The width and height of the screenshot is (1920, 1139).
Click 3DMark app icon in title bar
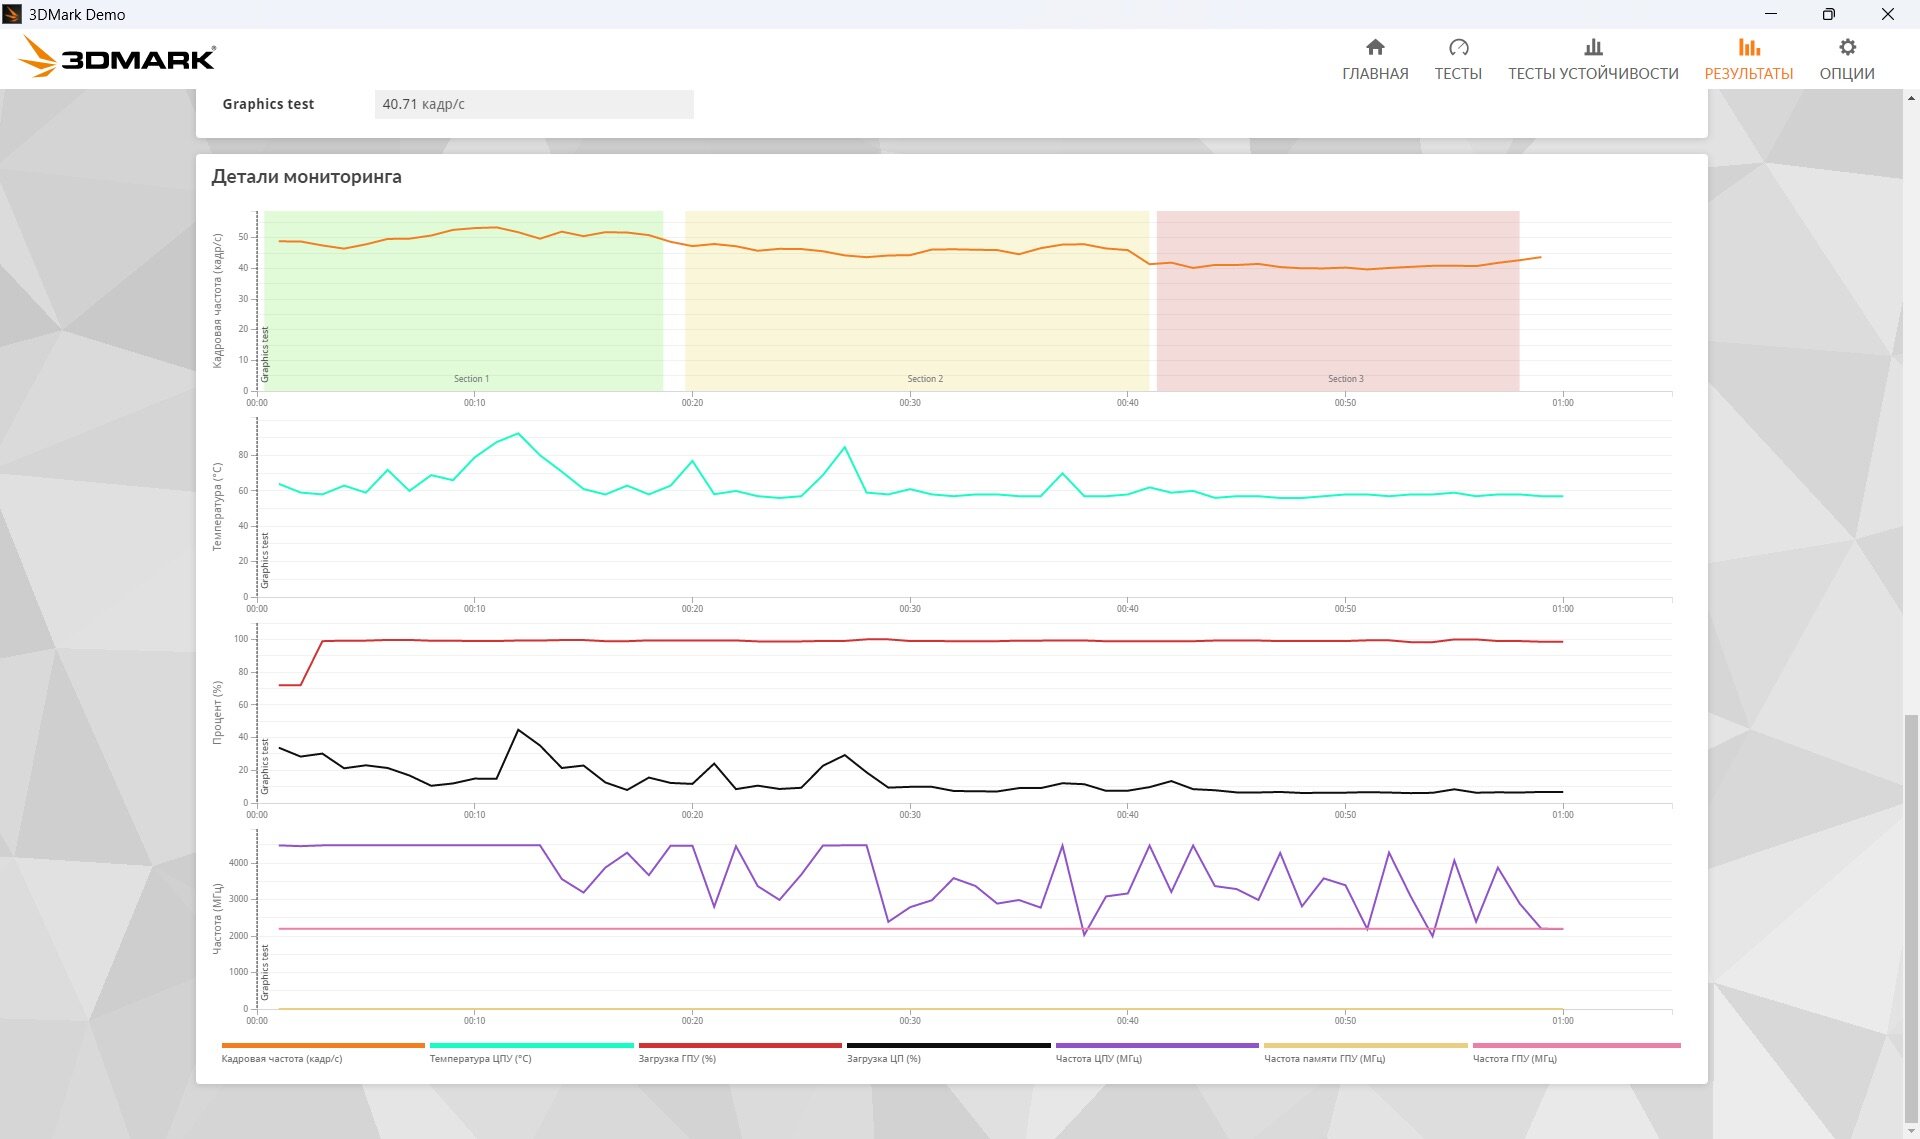12,14
